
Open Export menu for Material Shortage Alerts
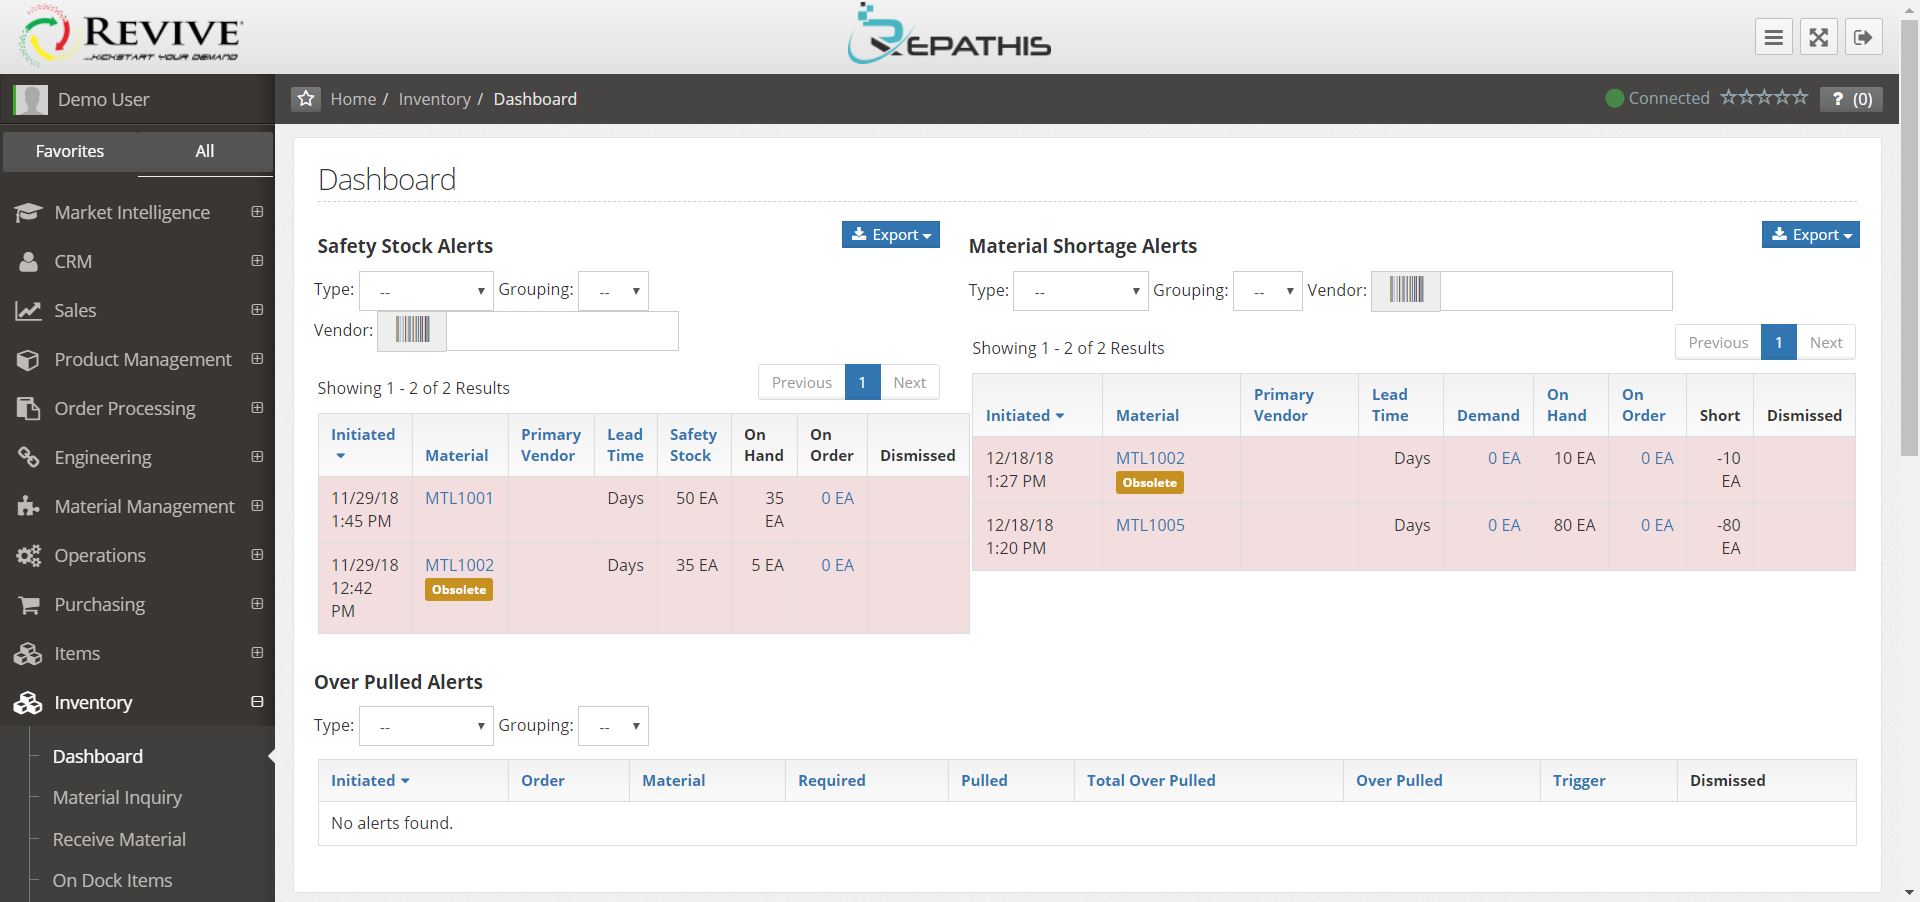(1810, 234)
